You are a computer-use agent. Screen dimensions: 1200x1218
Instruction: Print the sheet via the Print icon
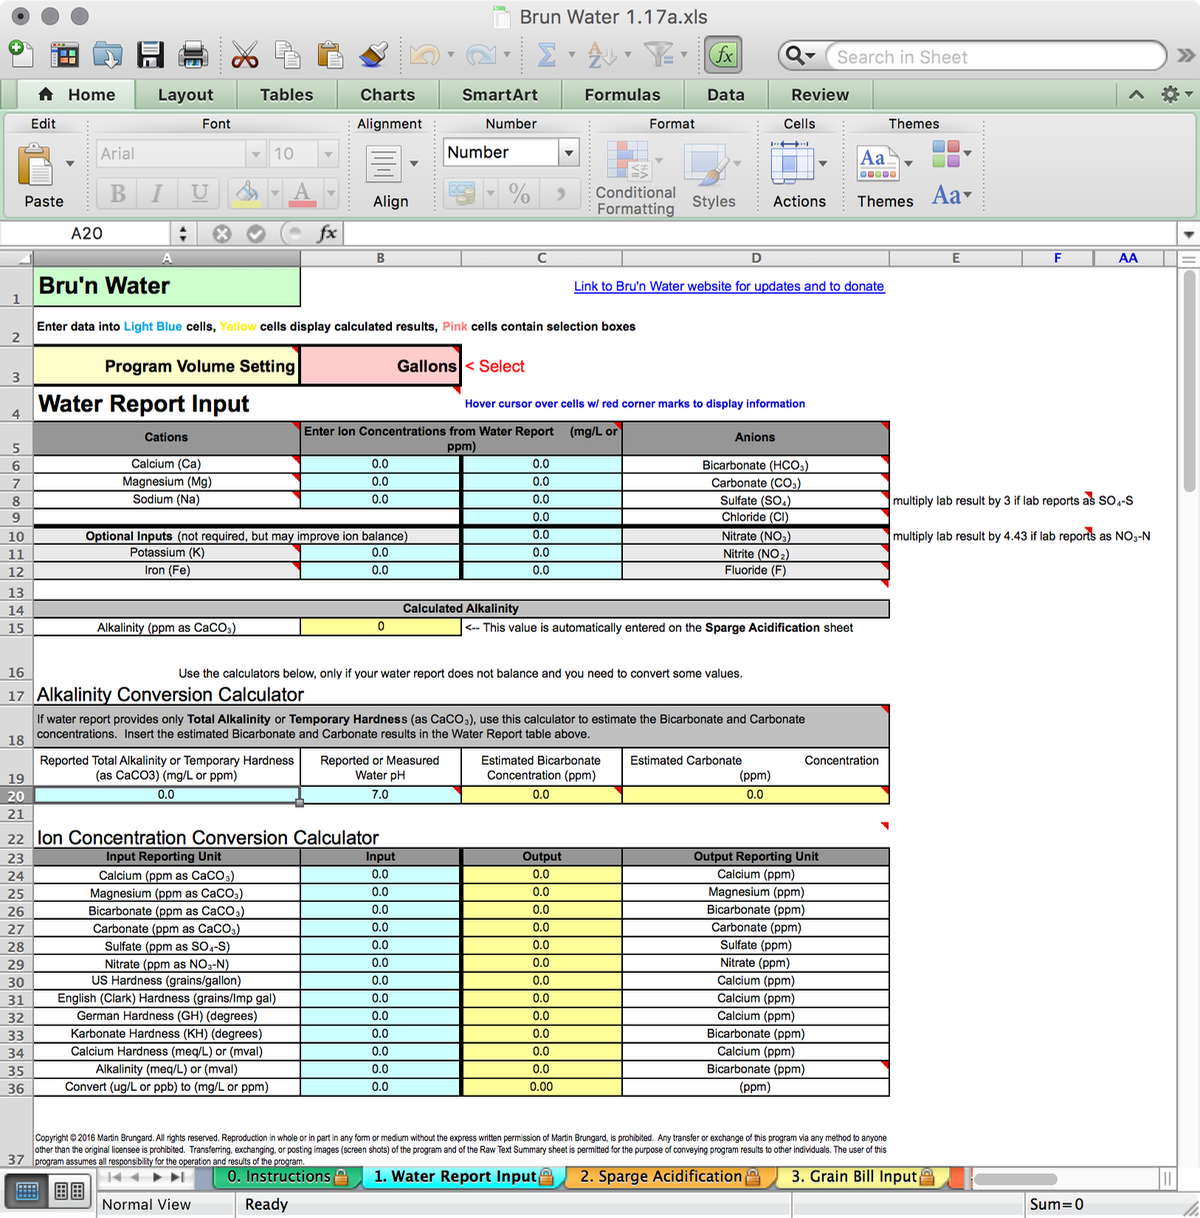pos(194,55)
